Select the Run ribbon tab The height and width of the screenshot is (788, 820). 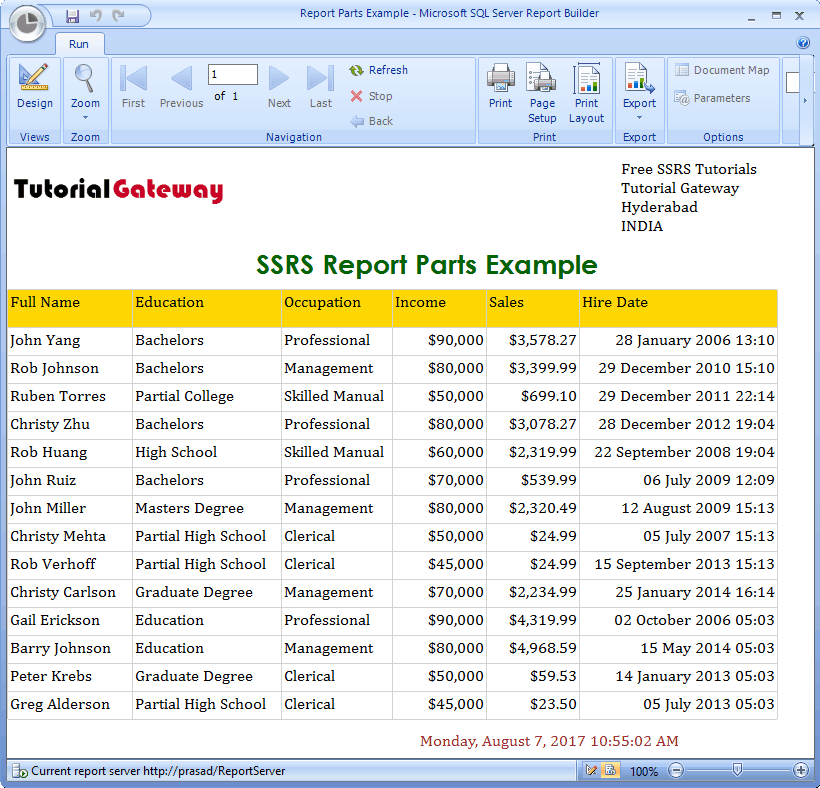[78, 44]
